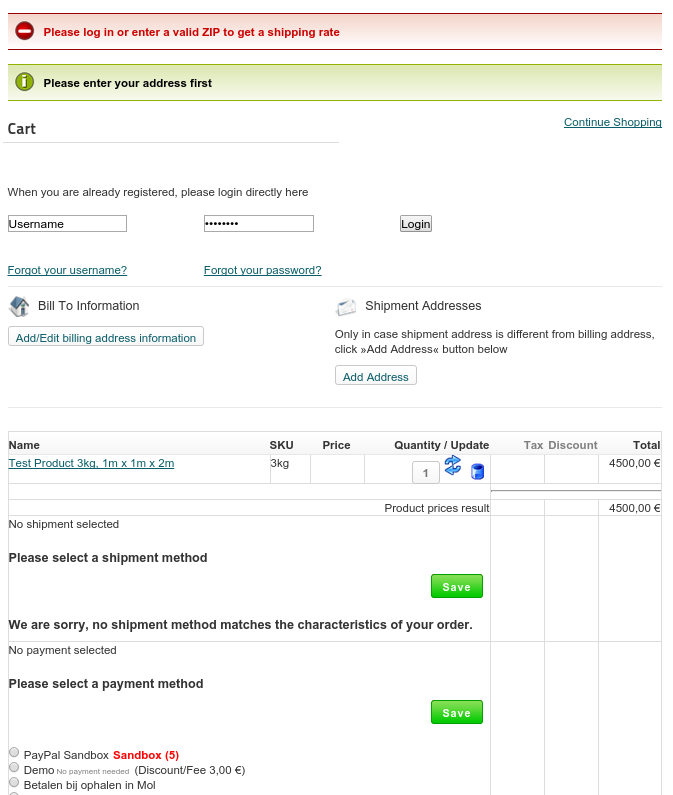
Task: Follow the Continue Shopping link
Action: [612, 122]
